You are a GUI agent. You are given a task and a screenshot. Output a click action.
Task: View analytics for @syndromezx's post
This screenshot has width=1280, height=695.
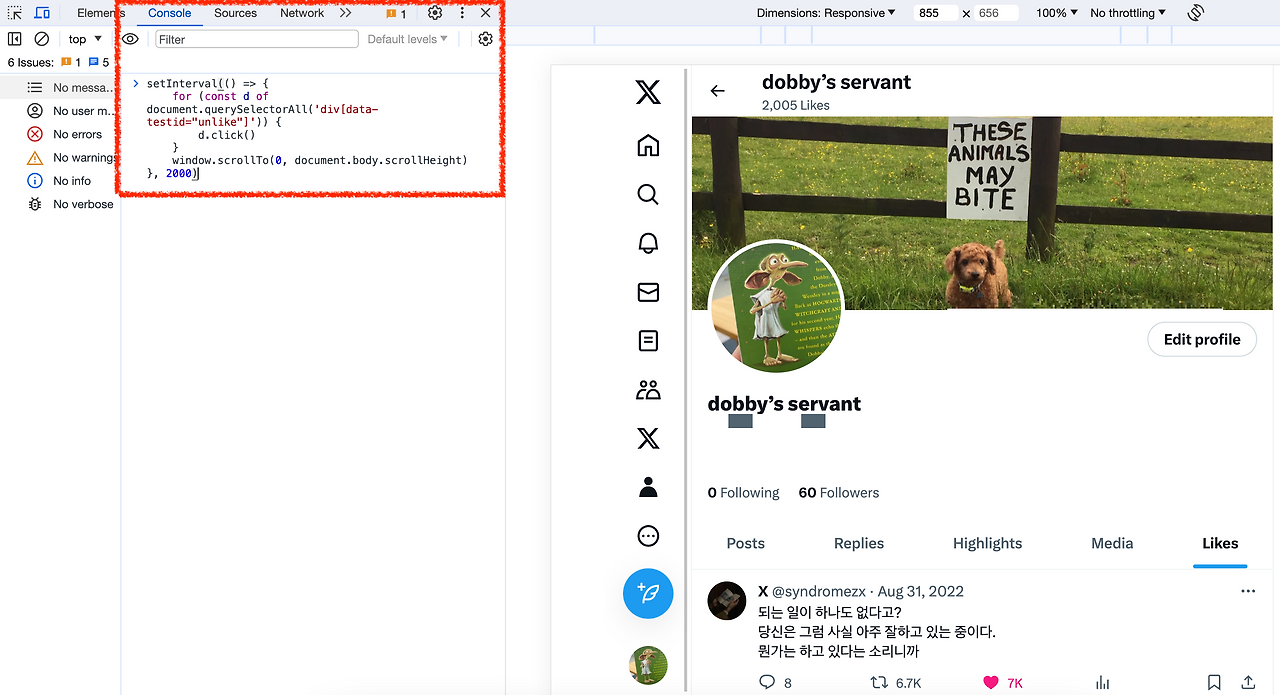click(x=1101, y=682)
